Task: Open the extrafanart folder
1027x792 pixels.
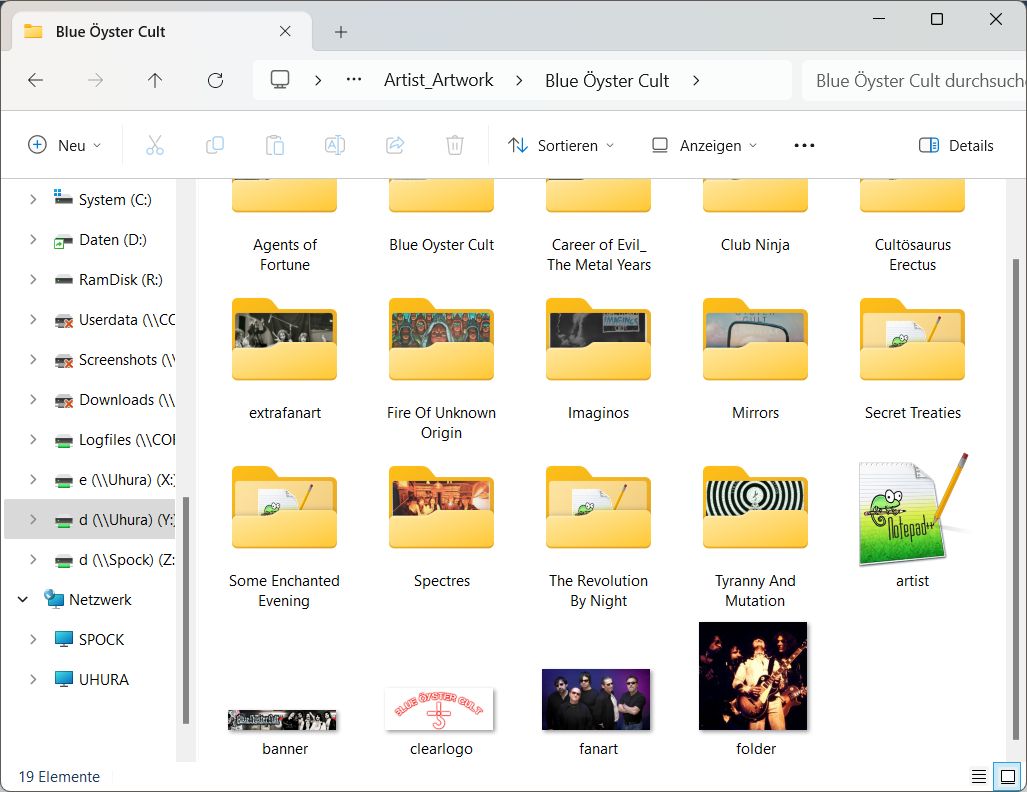Action: (284, 360)
